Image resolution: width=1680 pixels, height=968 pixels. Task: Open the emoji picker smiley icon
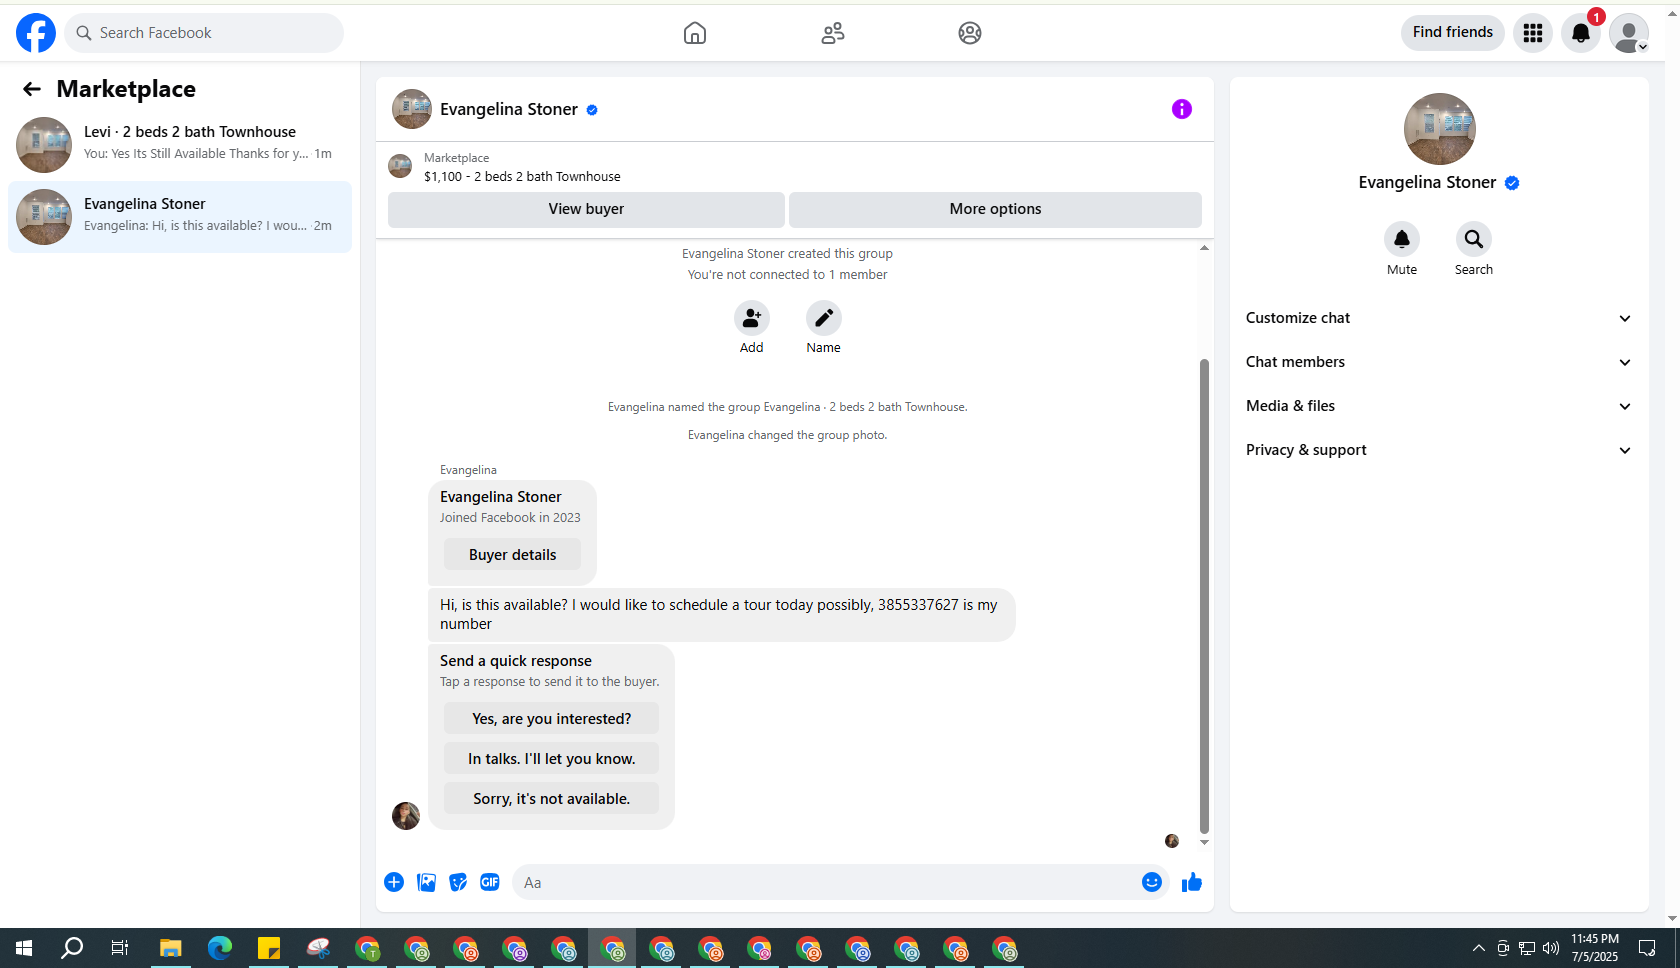1152,882
